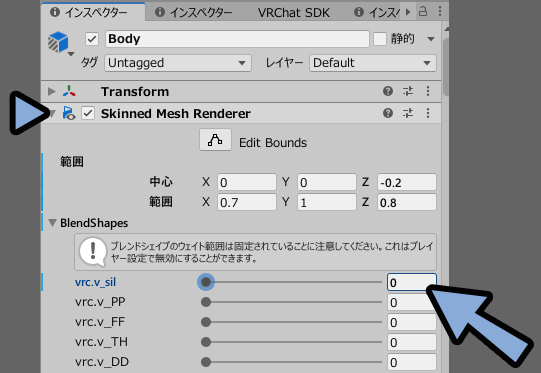Screen dimensions: 541x373
Task: Toggle the Body object active checkbox
Action: click(92, 39)
